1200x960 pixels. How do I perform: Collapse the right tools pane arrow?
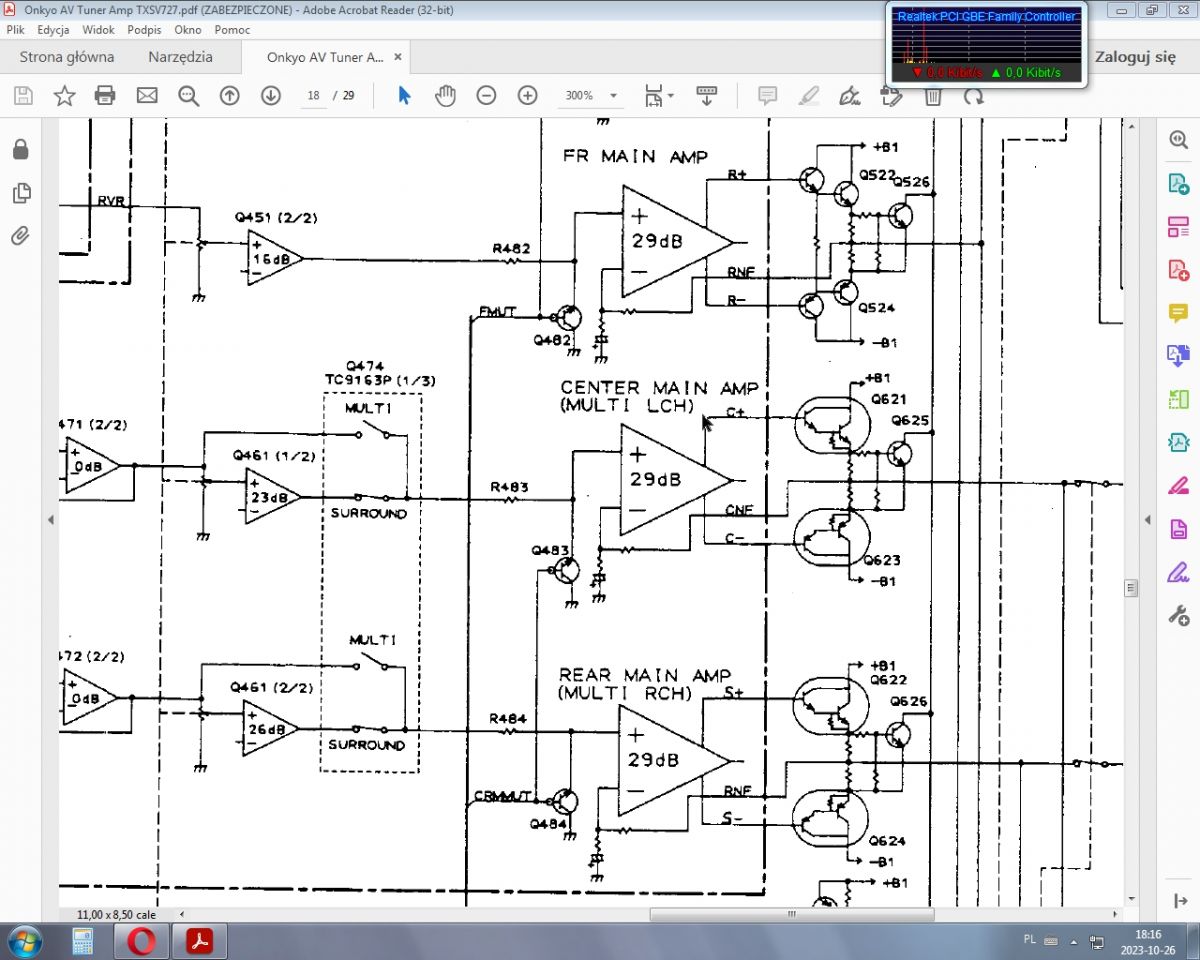(x=1148, y=520)
